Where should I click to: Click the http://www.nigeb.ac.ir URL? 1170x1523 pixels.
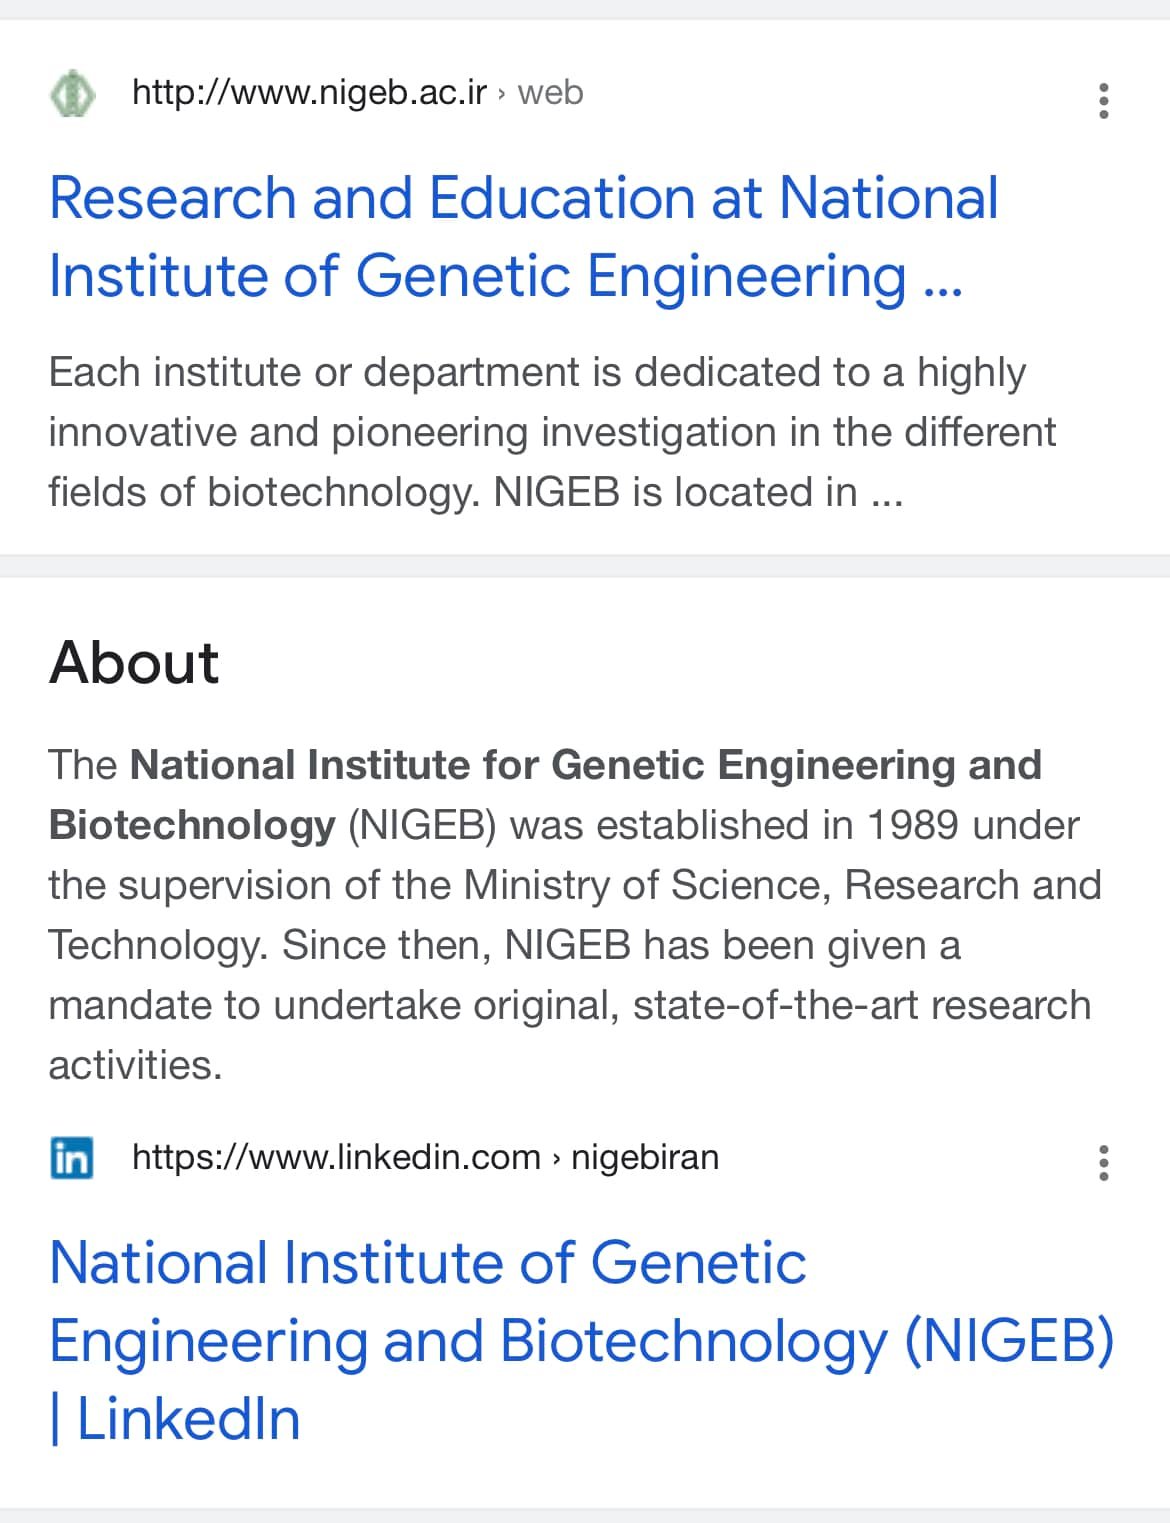point(309,93)
